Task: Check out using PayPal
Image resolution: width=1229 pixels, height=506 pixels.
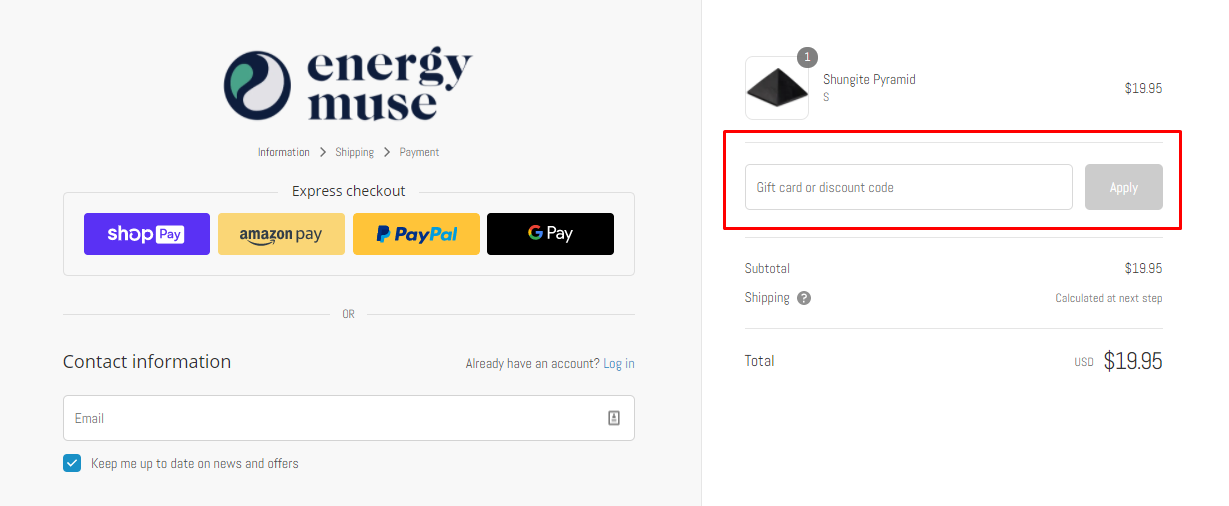Action: tap(416, 234)
